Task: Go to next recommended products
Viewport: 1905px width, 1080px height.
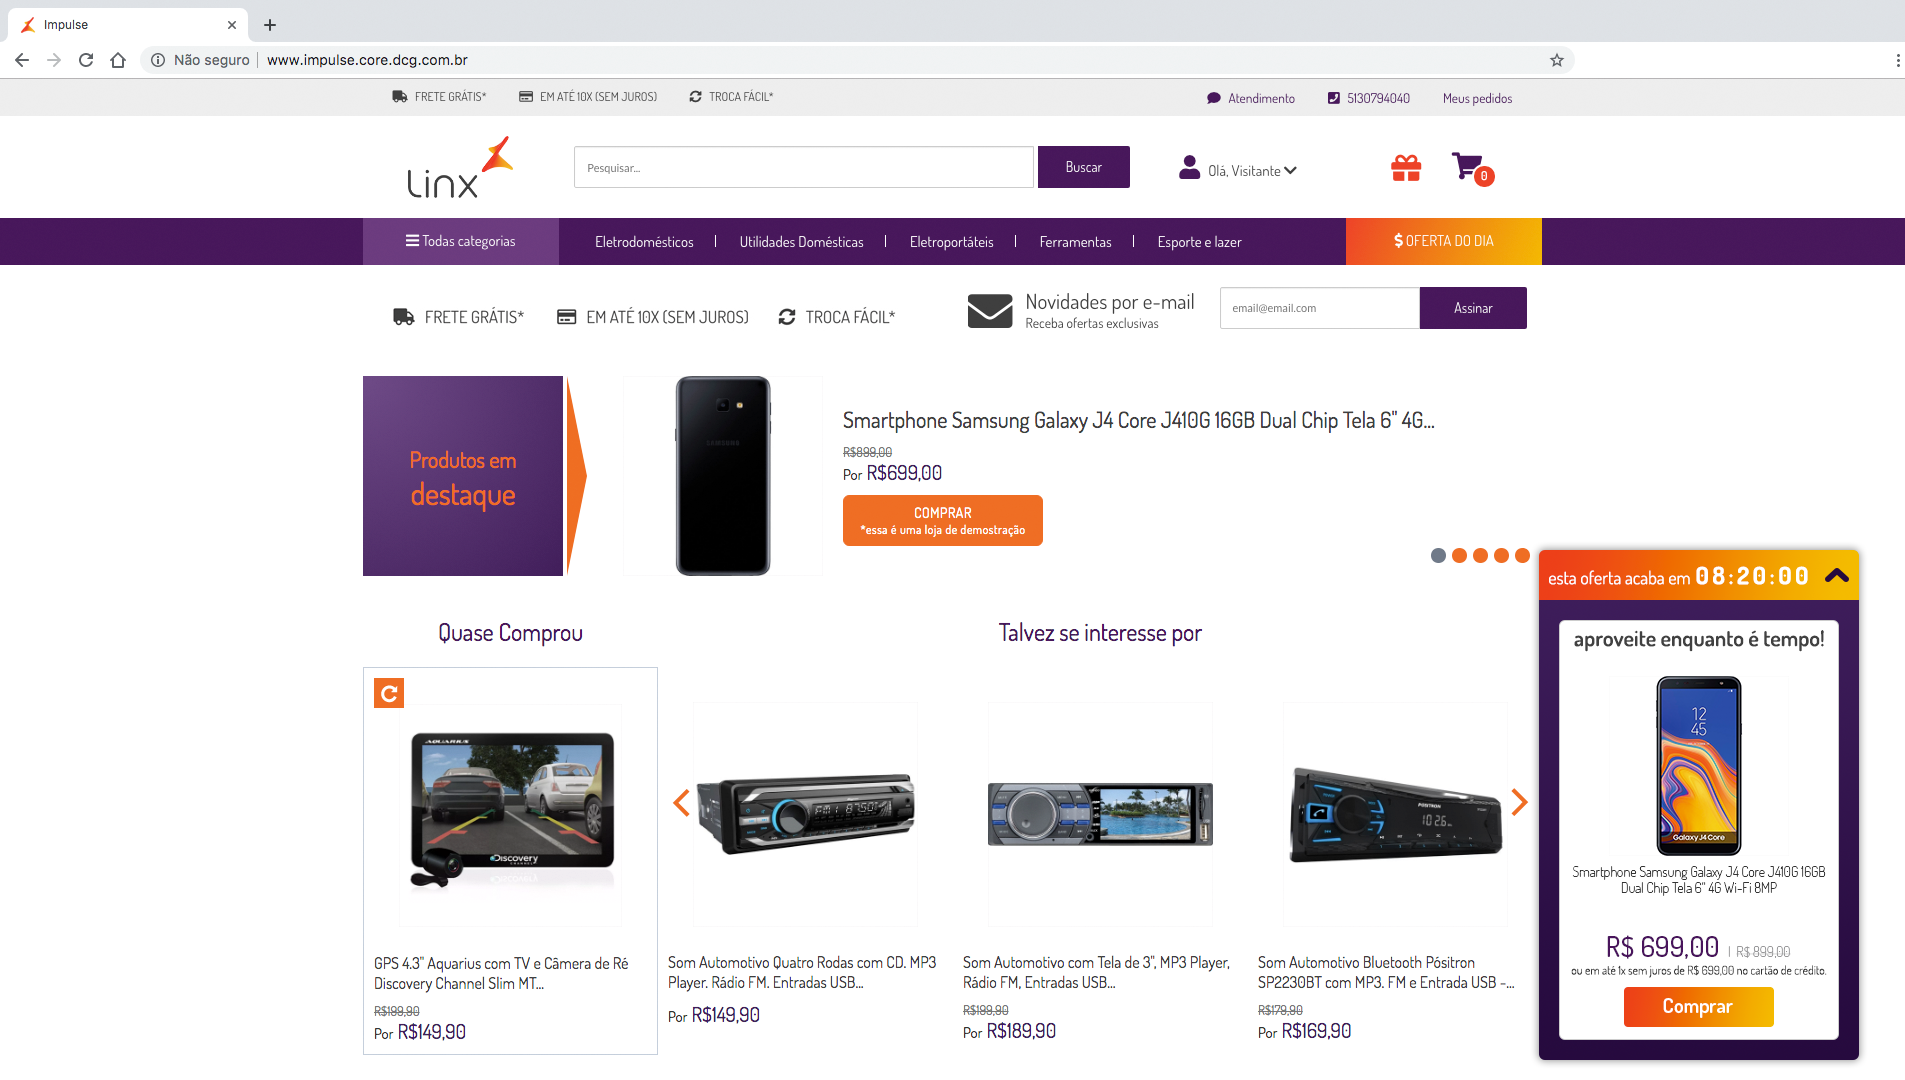Action: coord(1519,802)
